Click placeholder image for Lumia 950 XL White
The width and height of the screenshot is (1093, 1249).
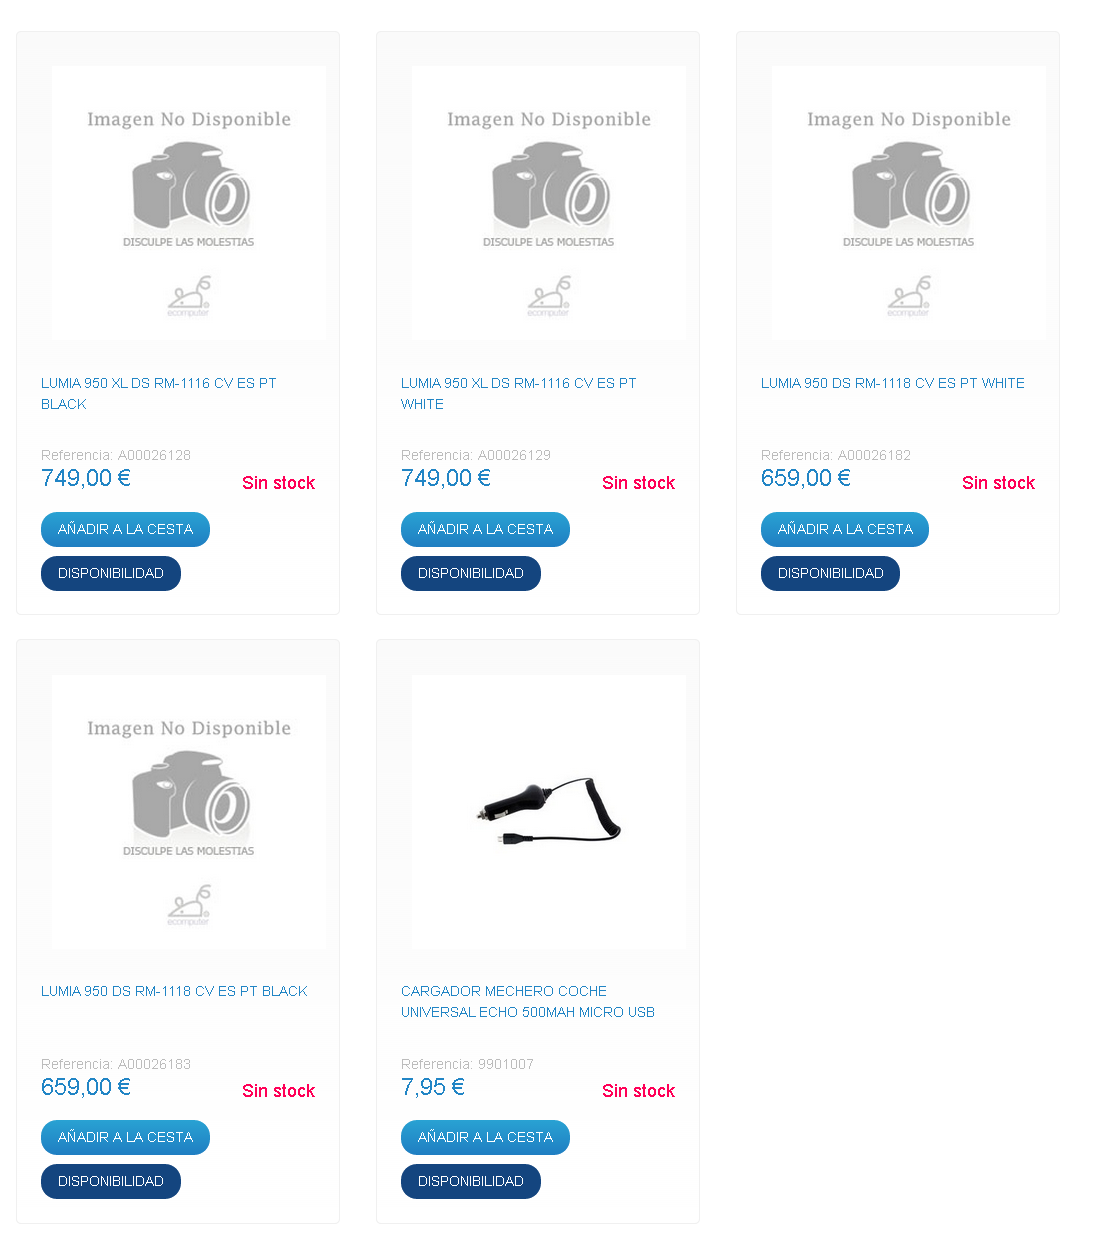tap(548, 203)
